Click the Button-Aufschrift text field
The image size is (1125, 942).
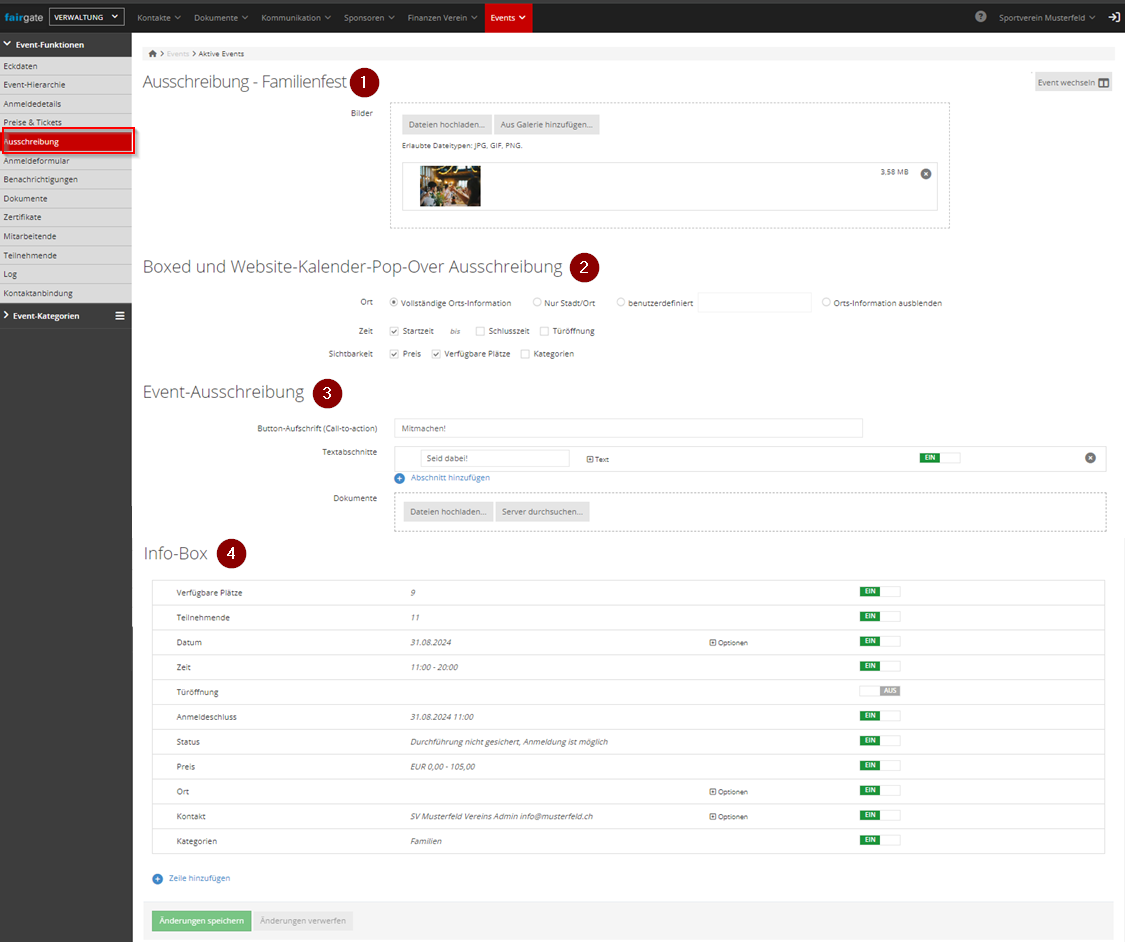pyautogui.click(x=628, y=428)
